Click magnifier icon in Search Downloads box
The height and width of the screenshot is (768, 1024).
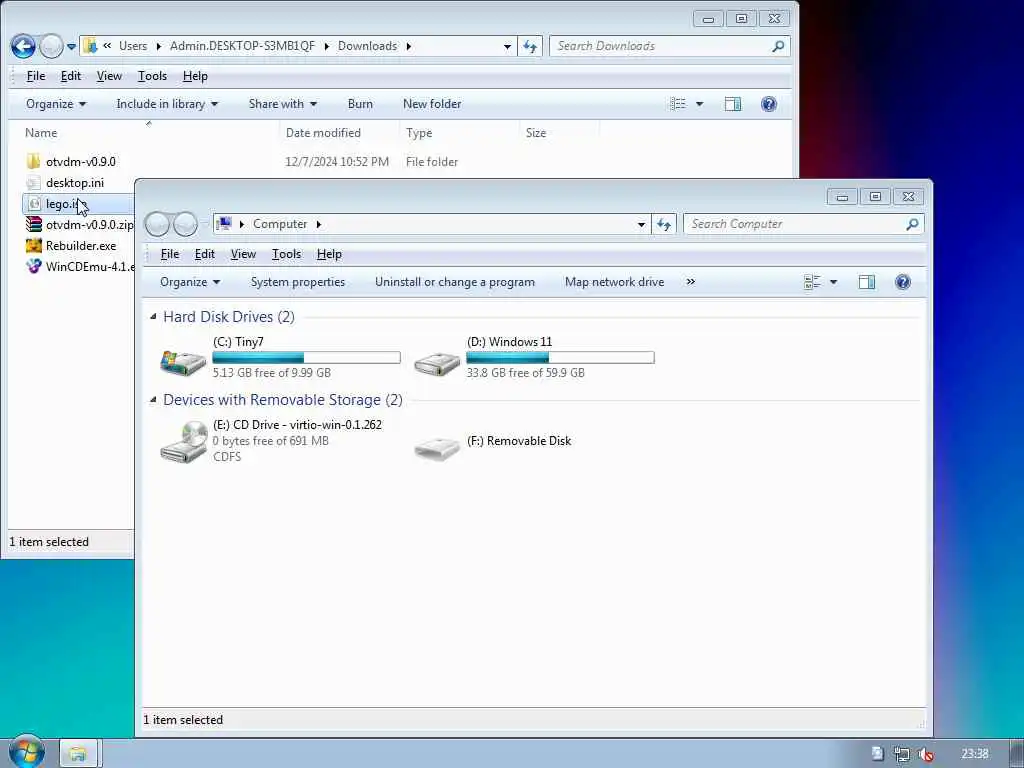click(x=778, y=46)
